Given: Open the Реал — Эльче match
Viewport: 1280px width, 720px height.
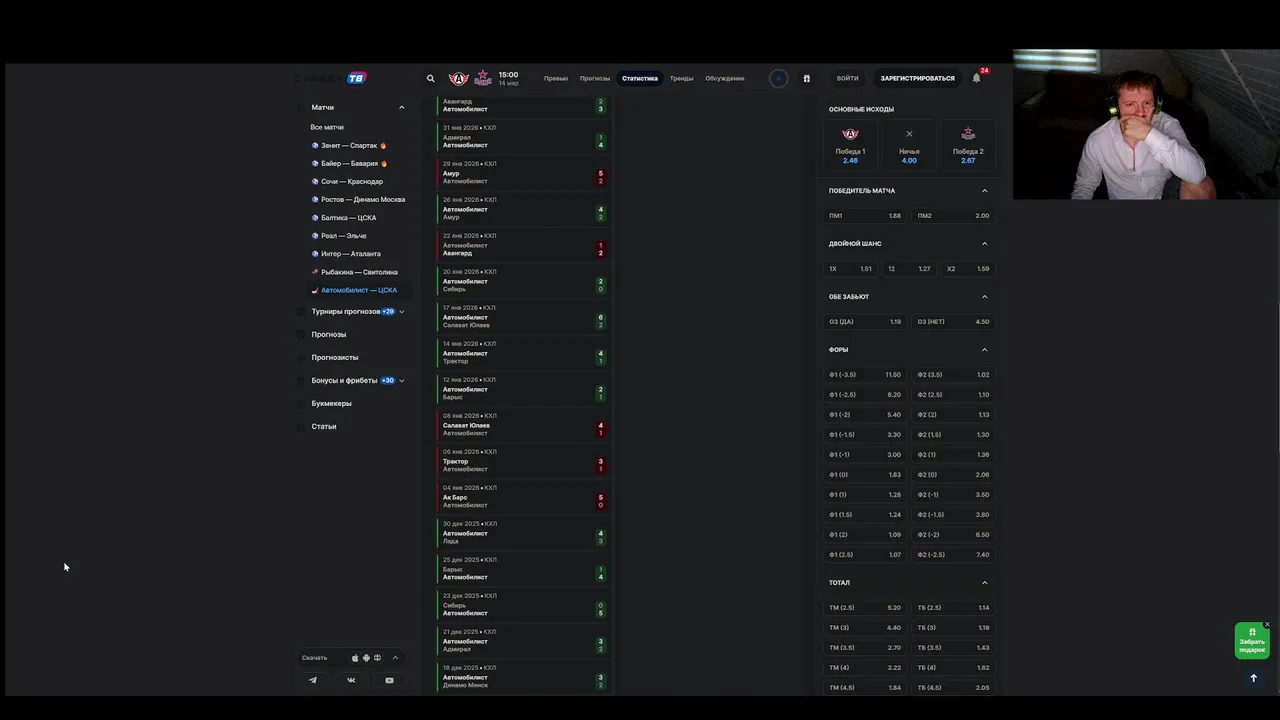Looking at the screenshot, I should (339, 235).
